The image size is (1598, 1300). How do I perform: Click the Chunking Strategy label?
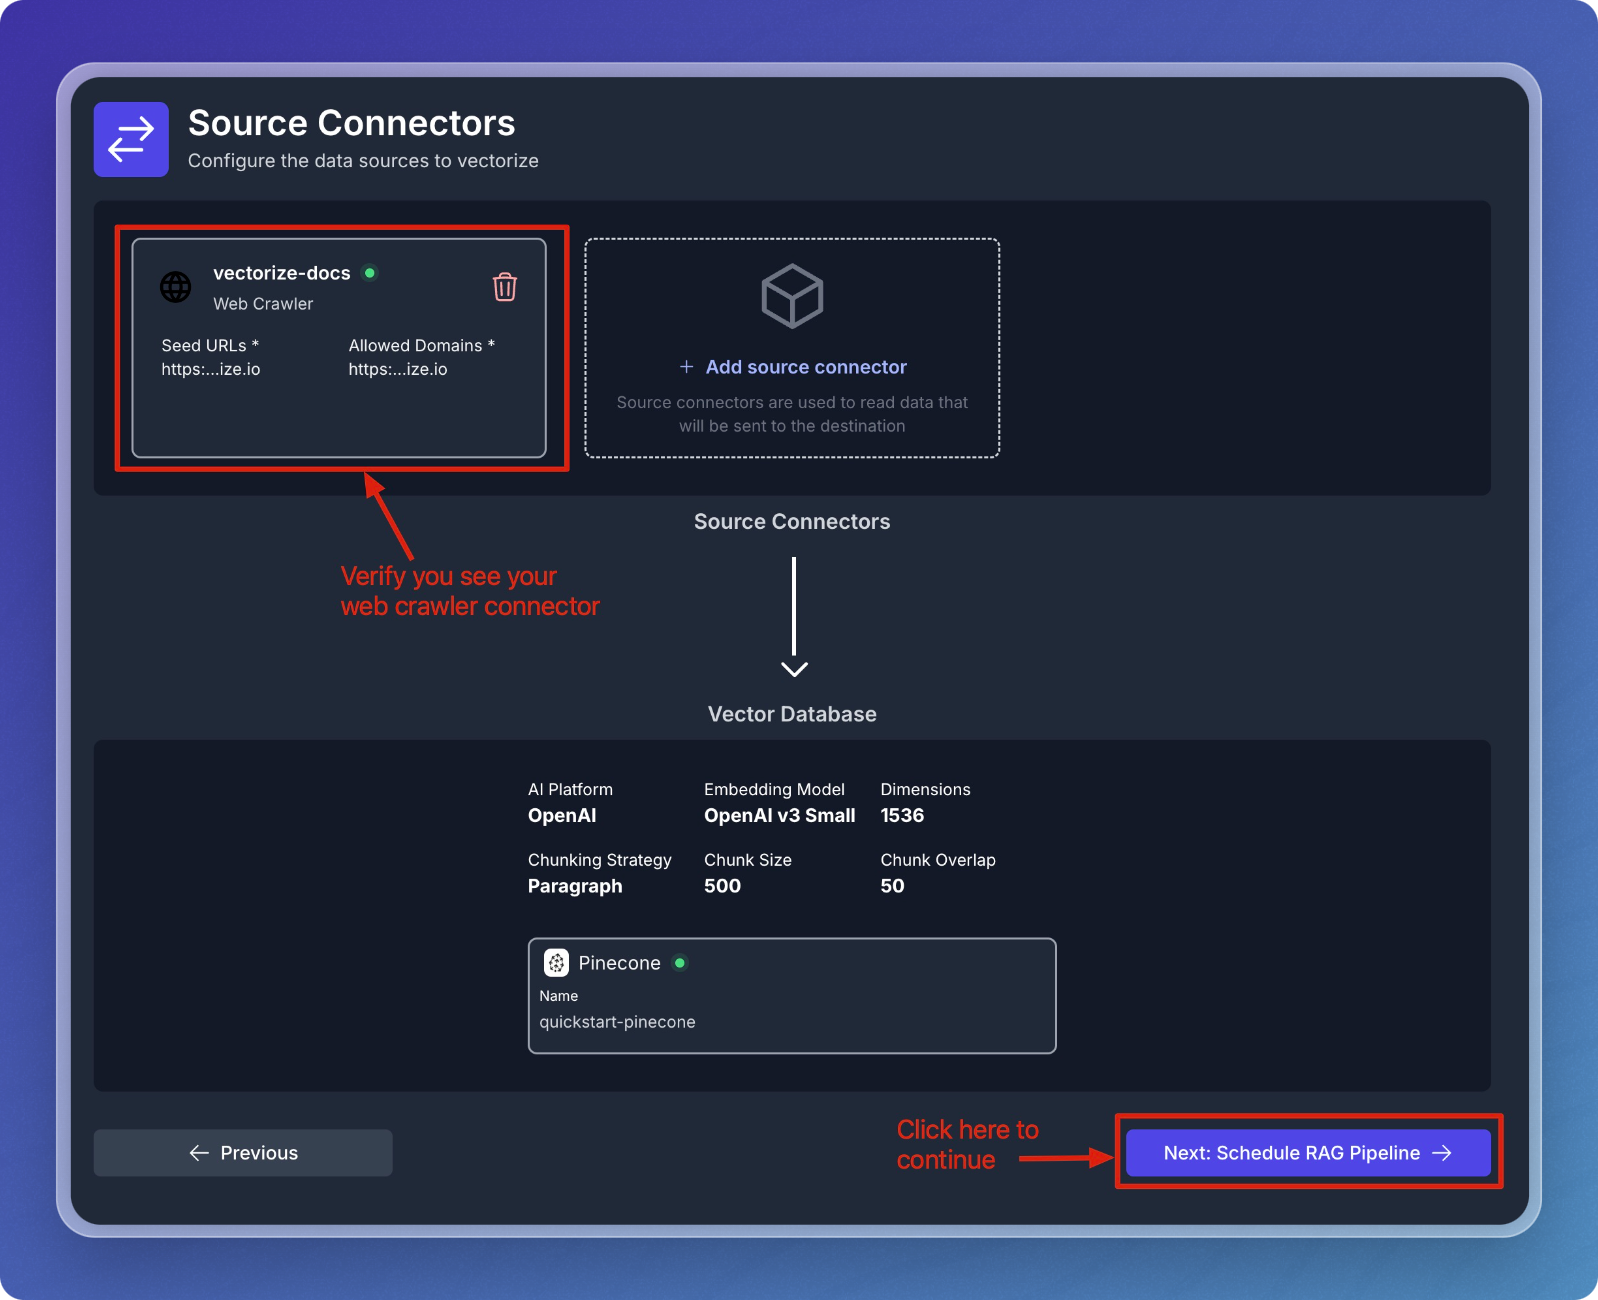click(x=600, y=860)
